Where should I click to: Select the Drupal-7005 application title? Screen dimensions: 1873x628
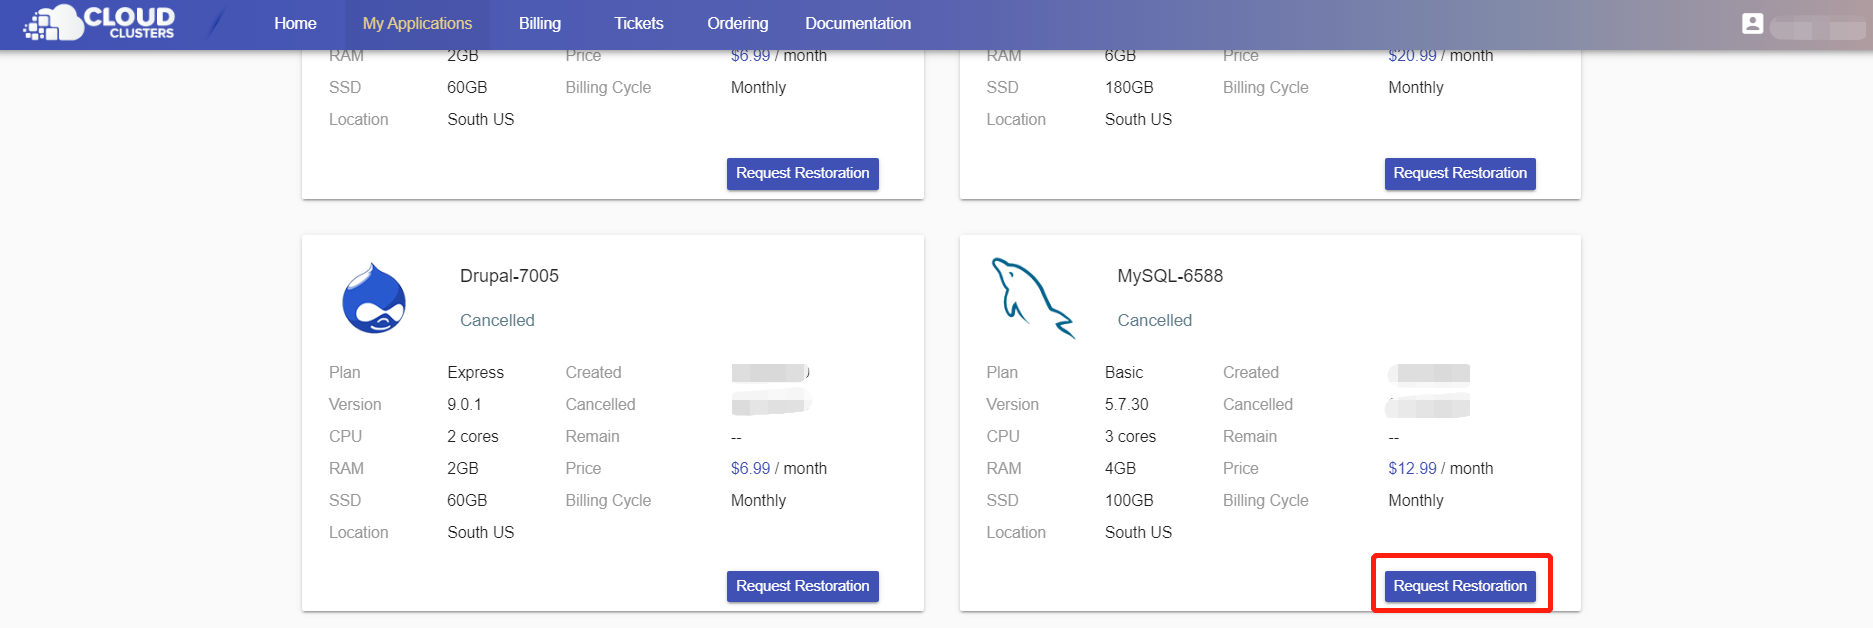[x=509, y=276]
